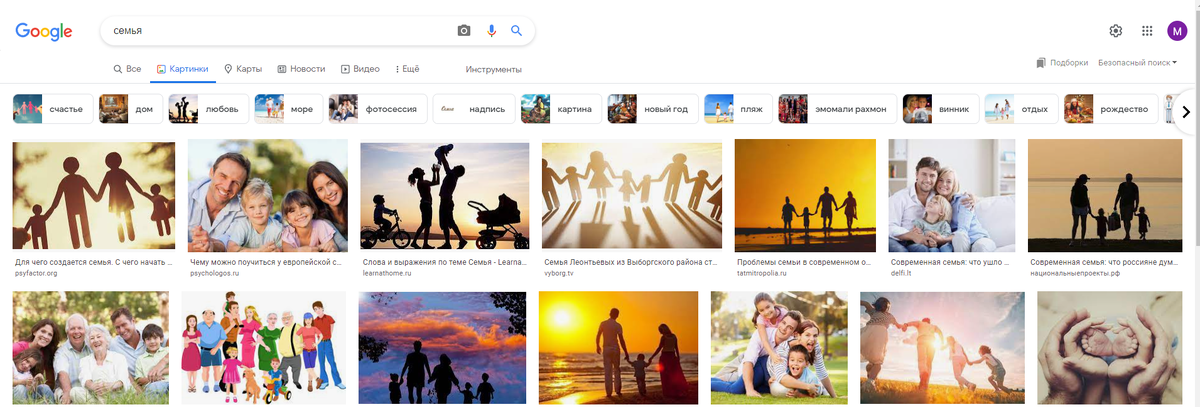Open Инструменты search tools
This screenshot has width=1200, height=407.
click(494, 69)
